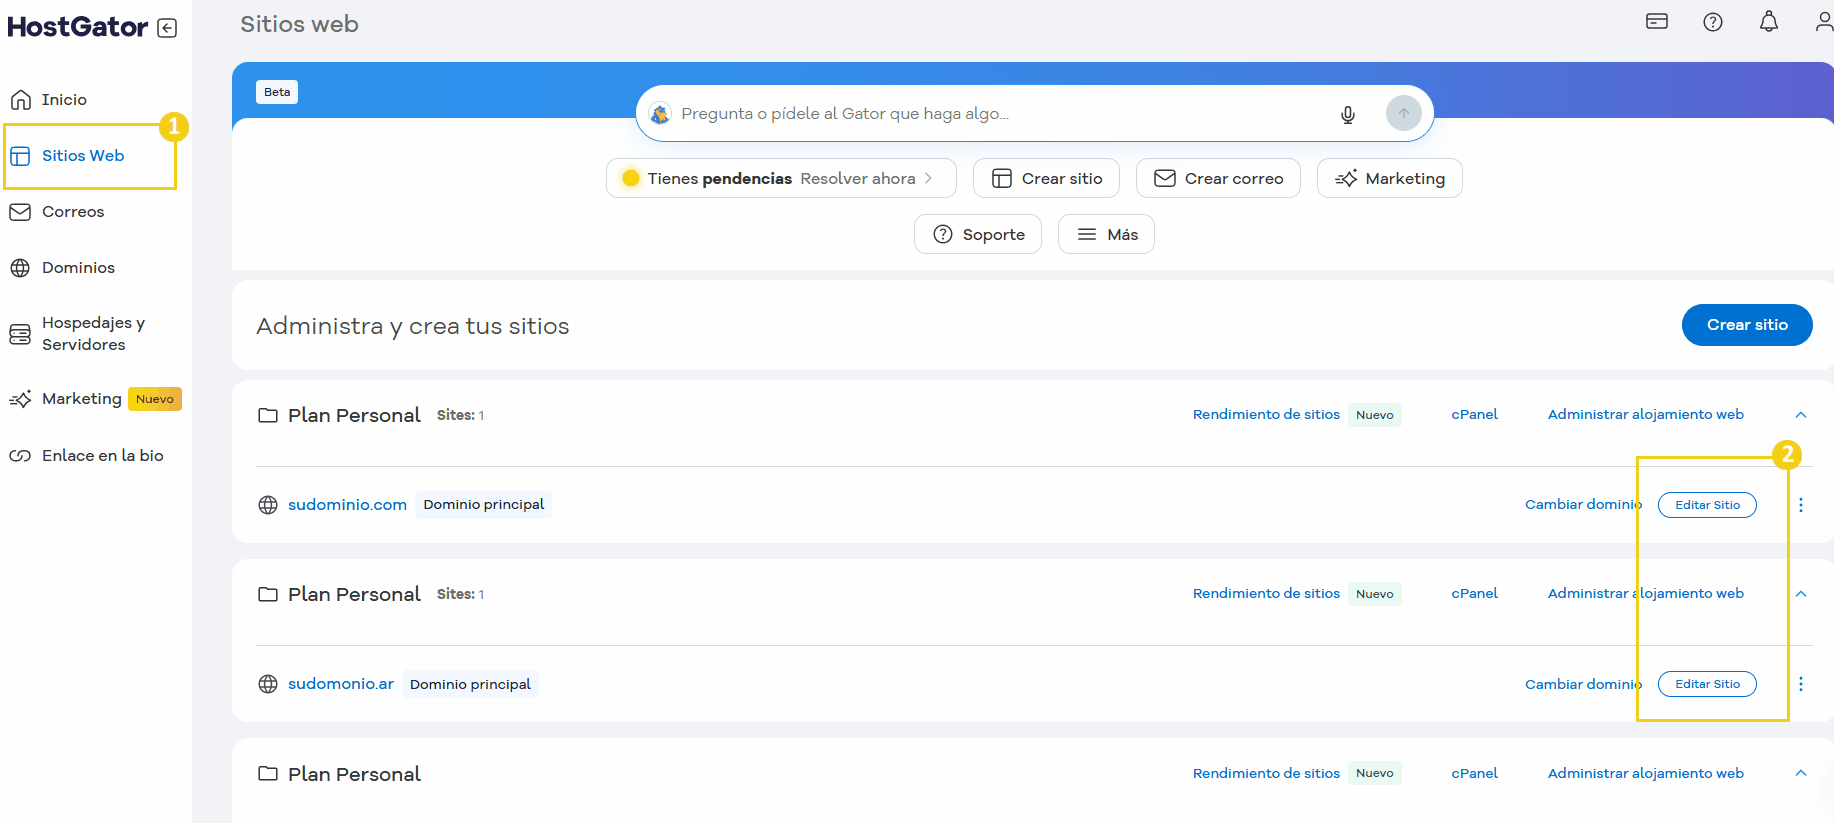Click the globe icon beside sudominio.com
1834x823 pixels.
(x=268, y=505)
